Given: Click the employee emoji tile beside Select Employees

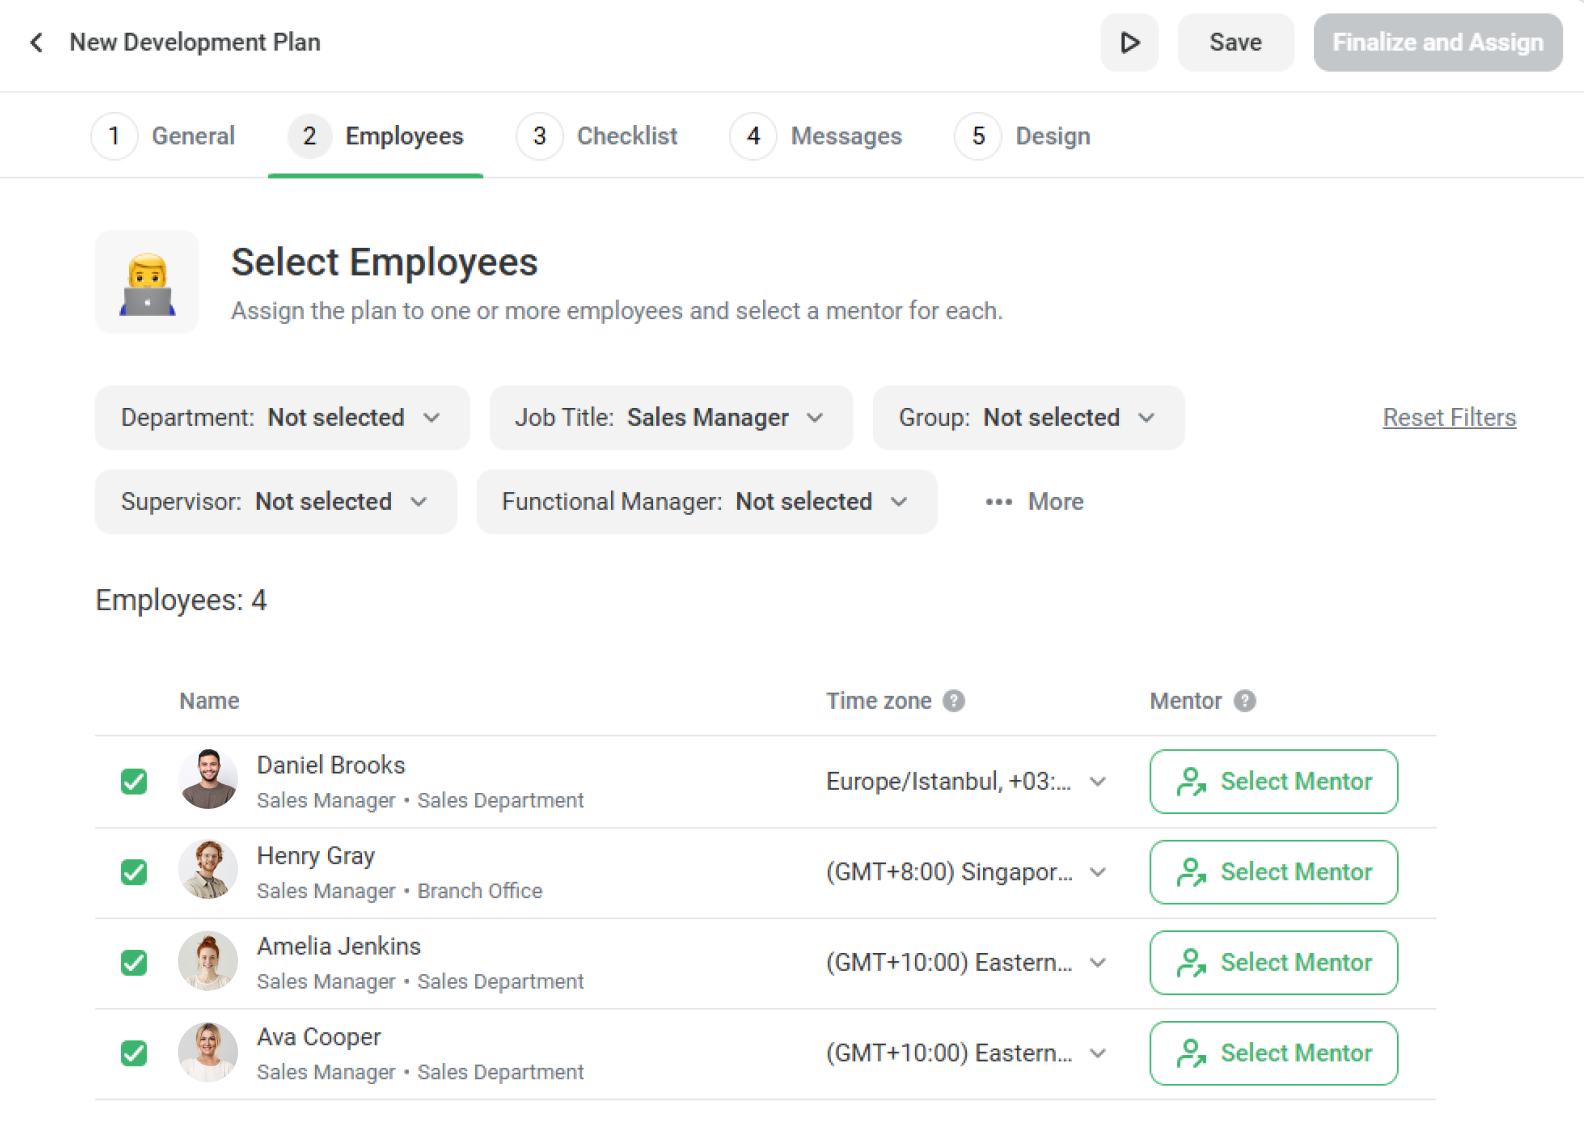Looking at the screenshot, I should click(147, 282).
